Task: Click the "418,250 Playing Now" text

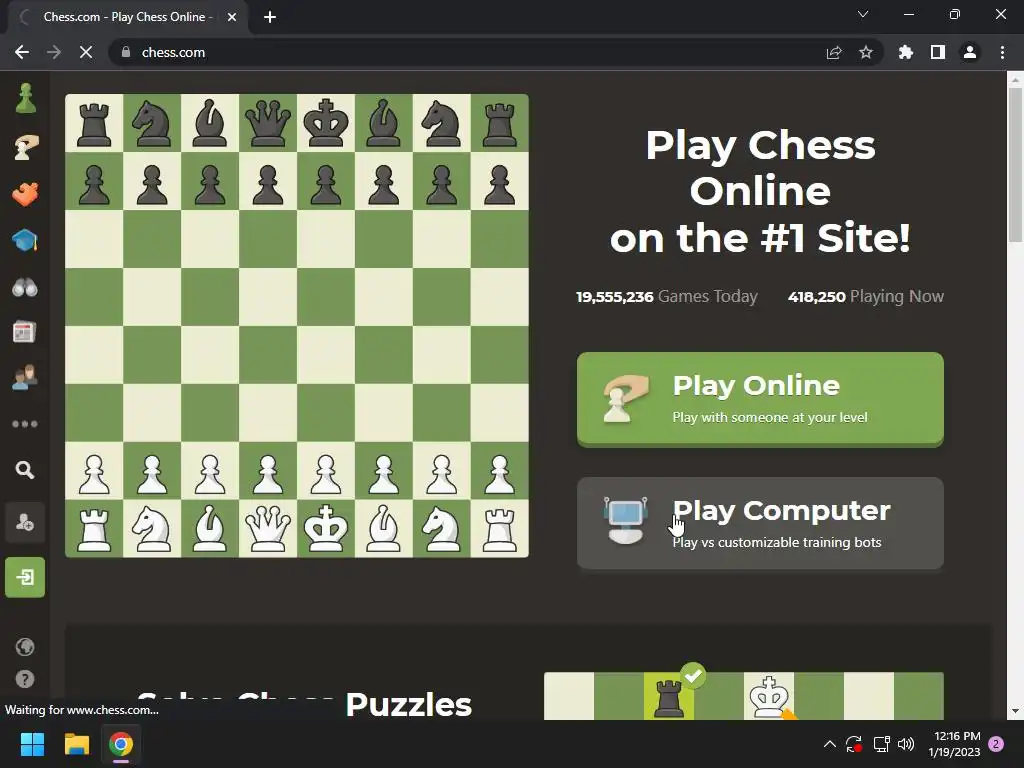Action: click(x=866, y=296)
